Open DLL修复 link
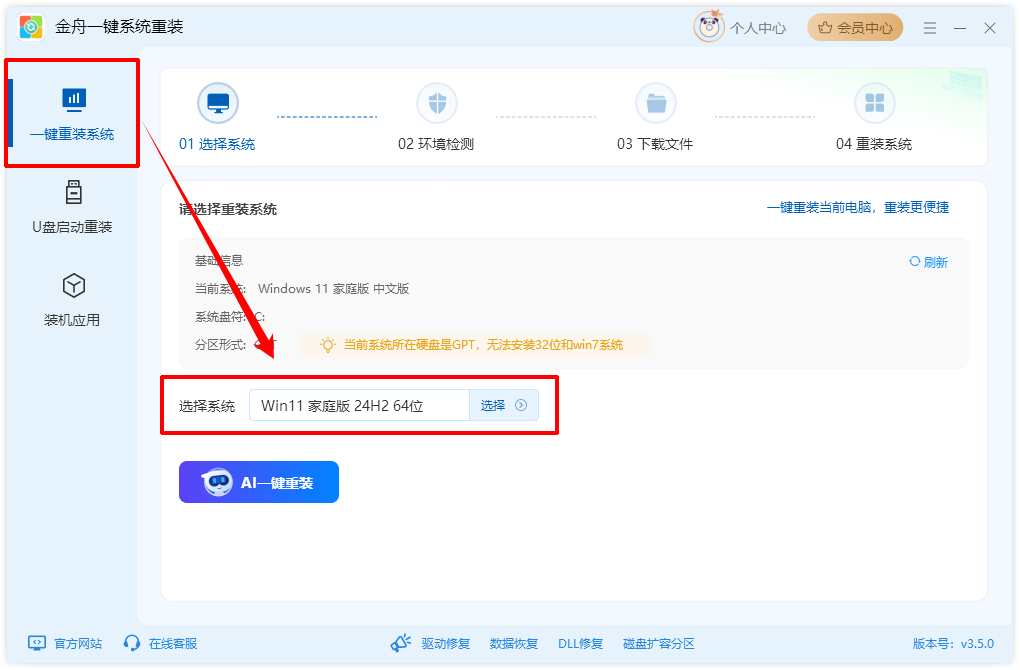Image resolution: width=1020 pixels, height=670 pixels. pyautogui.click(x=580, y=643)
